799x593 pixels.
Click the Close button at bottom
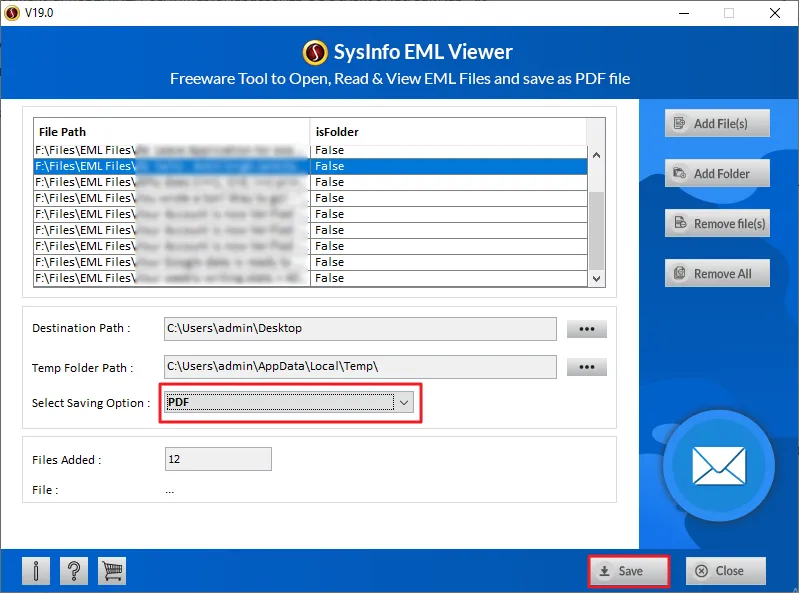(x=726, y=571)
